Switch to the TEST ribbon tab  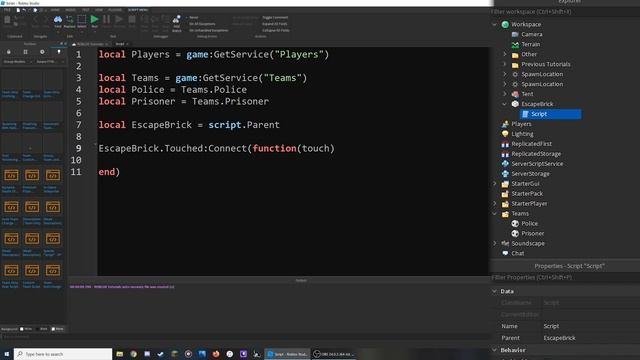pos(85,10)
